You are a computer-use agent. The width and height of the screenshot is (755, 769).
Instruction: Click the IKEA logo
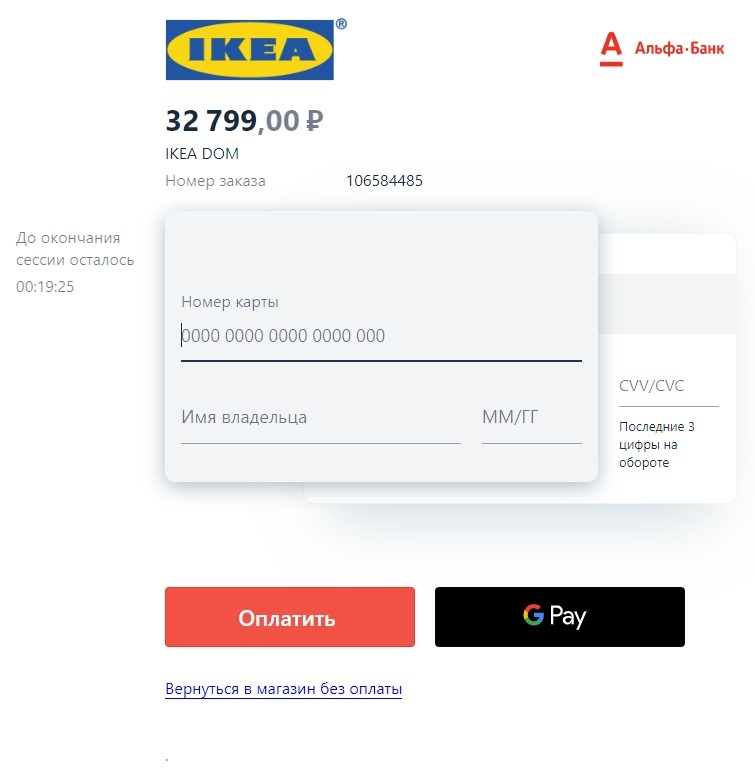point(249,50)
